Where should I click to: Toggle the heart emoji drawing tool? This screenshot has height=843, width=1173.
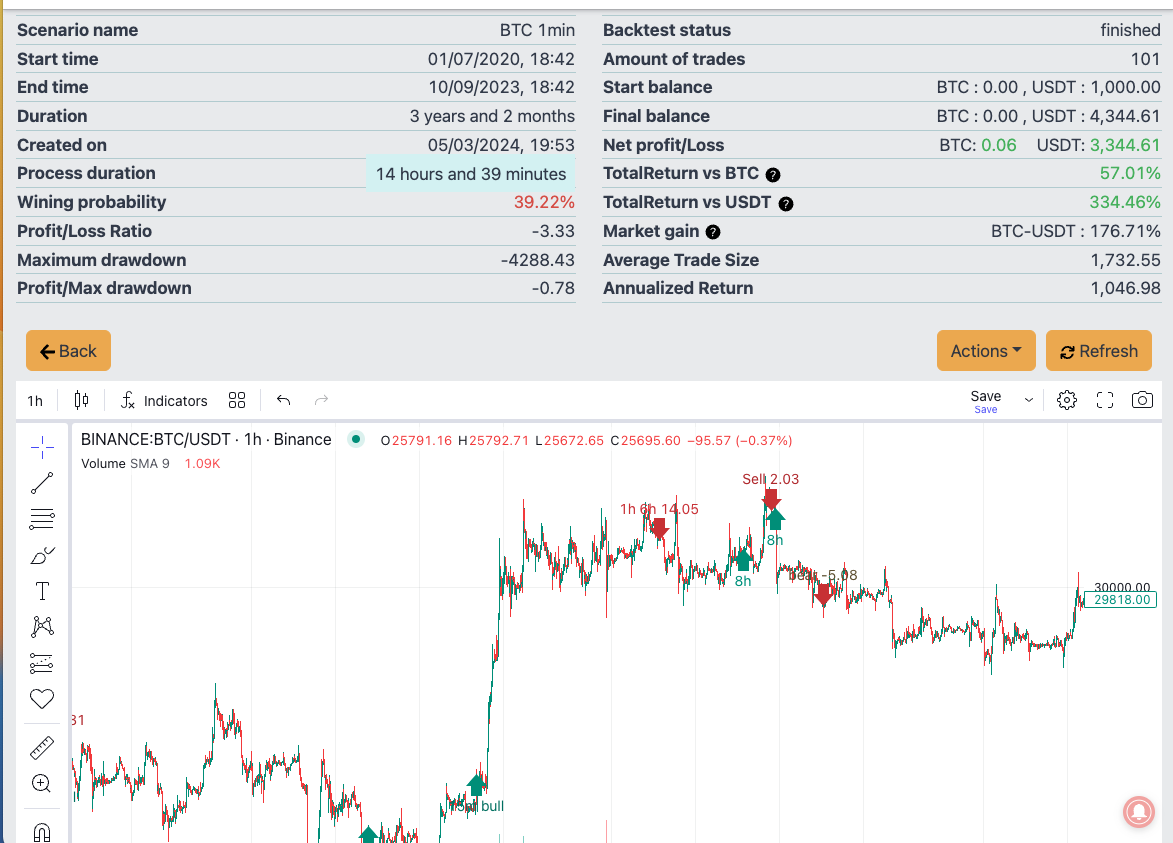click(41, 698)
